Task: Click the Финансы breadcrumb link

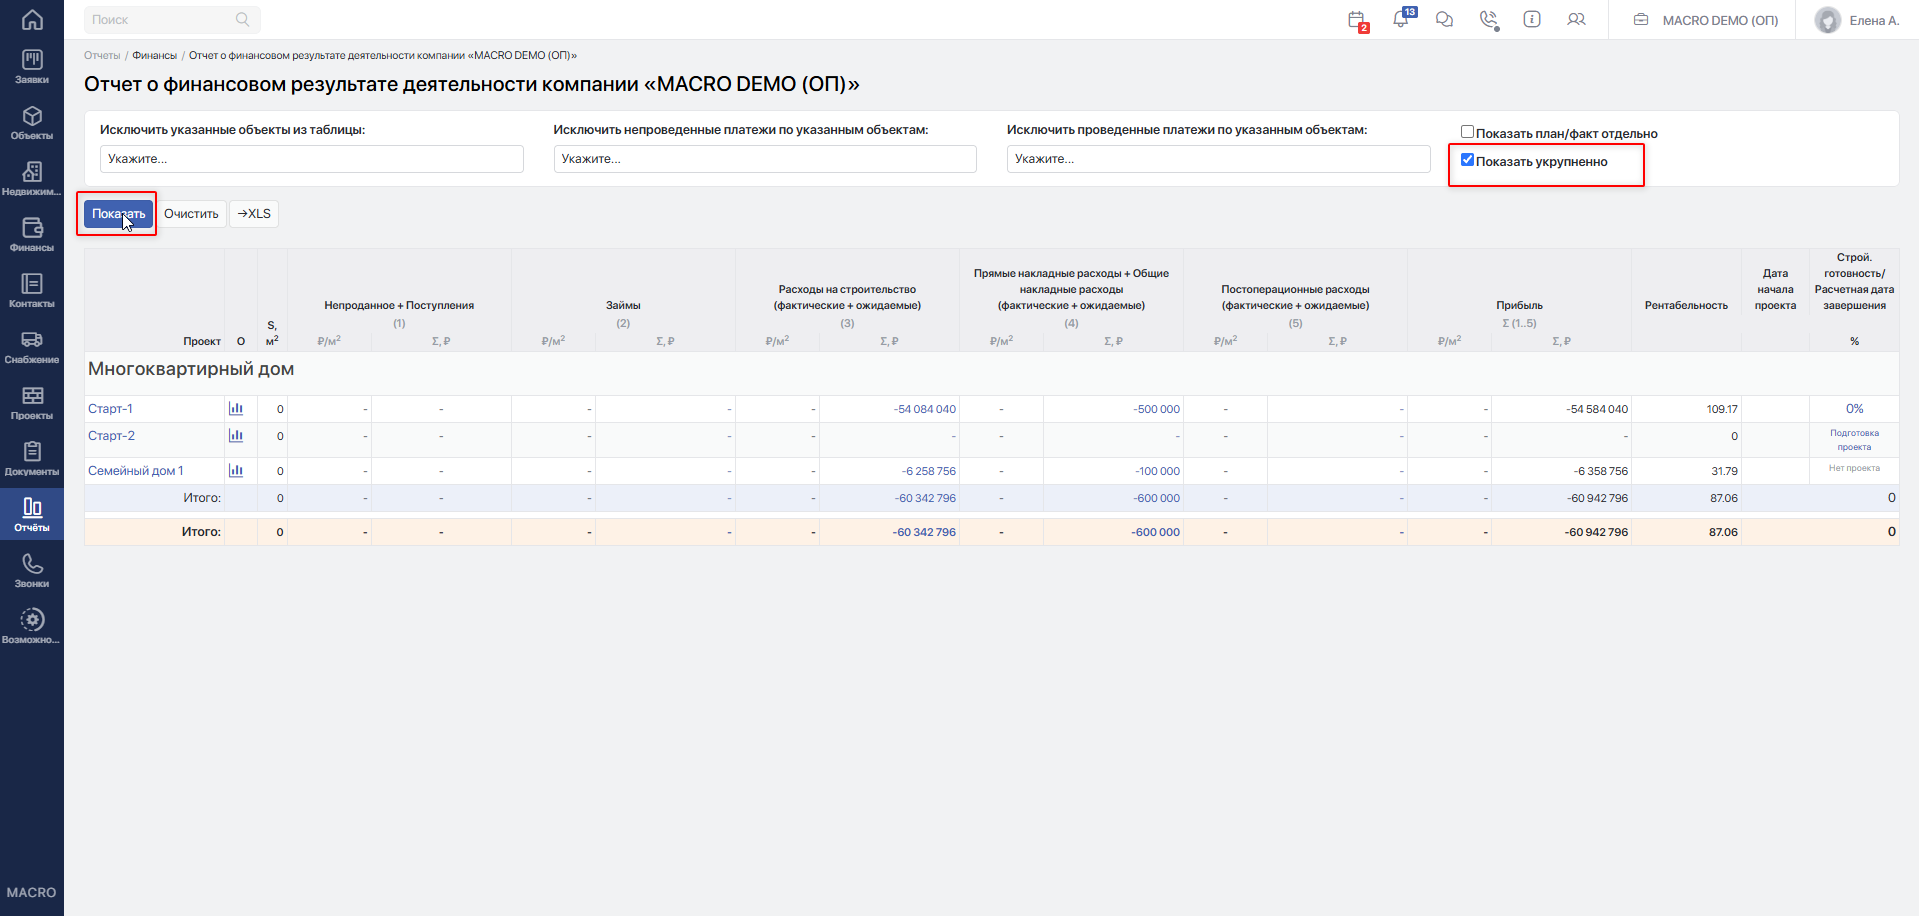Action: click(155, 56)
